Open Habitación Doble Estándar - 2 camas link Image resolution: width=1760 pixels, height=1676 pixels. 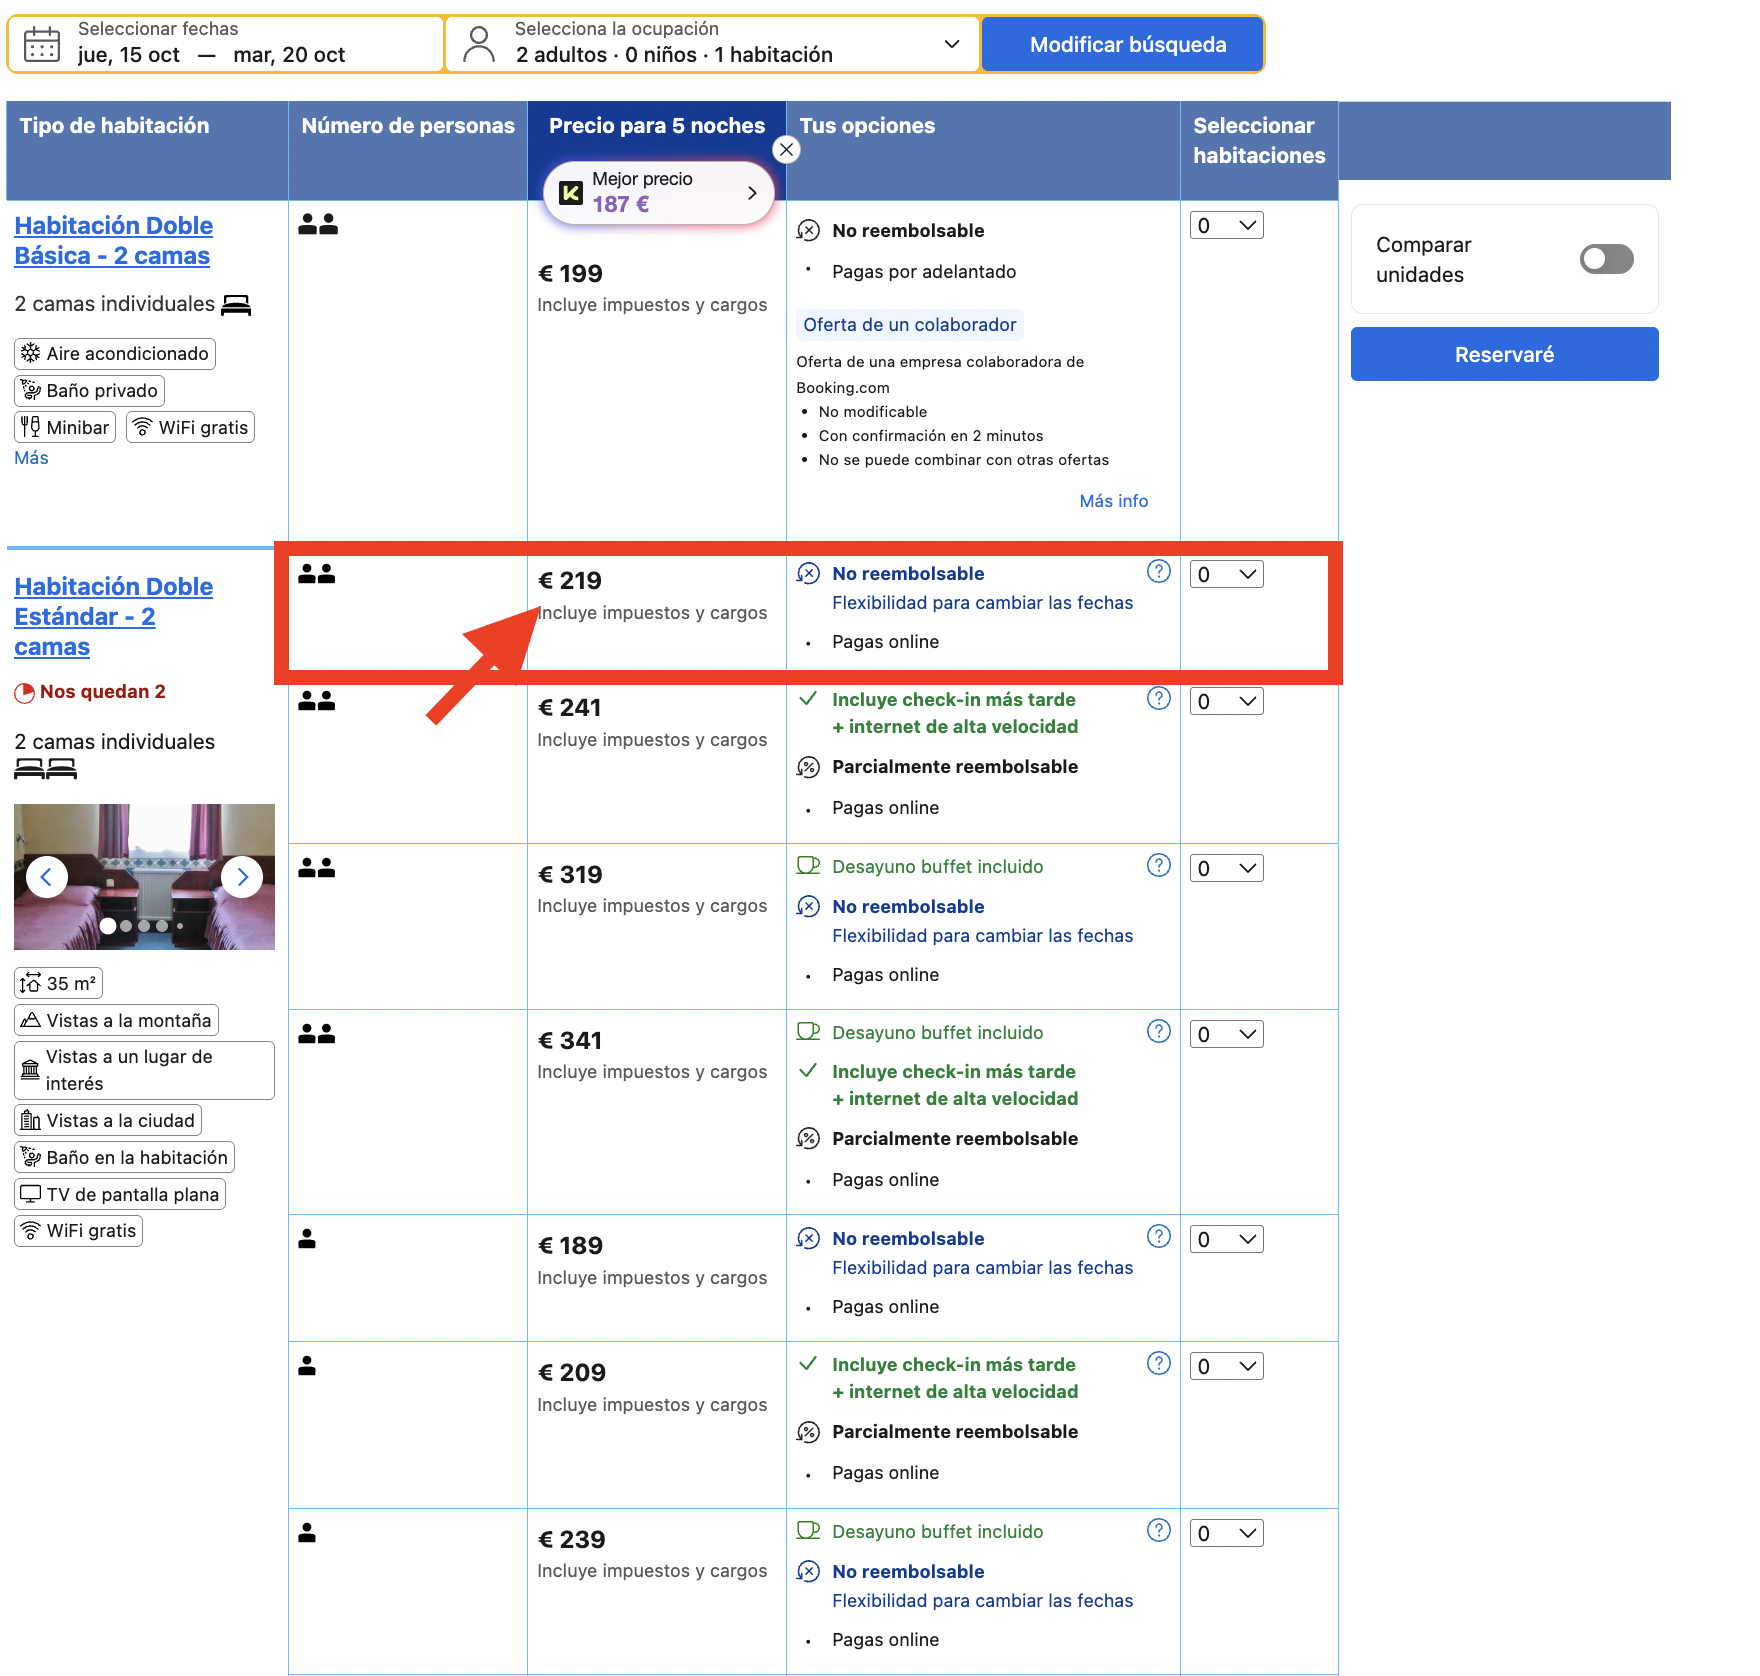coord(113,617)
